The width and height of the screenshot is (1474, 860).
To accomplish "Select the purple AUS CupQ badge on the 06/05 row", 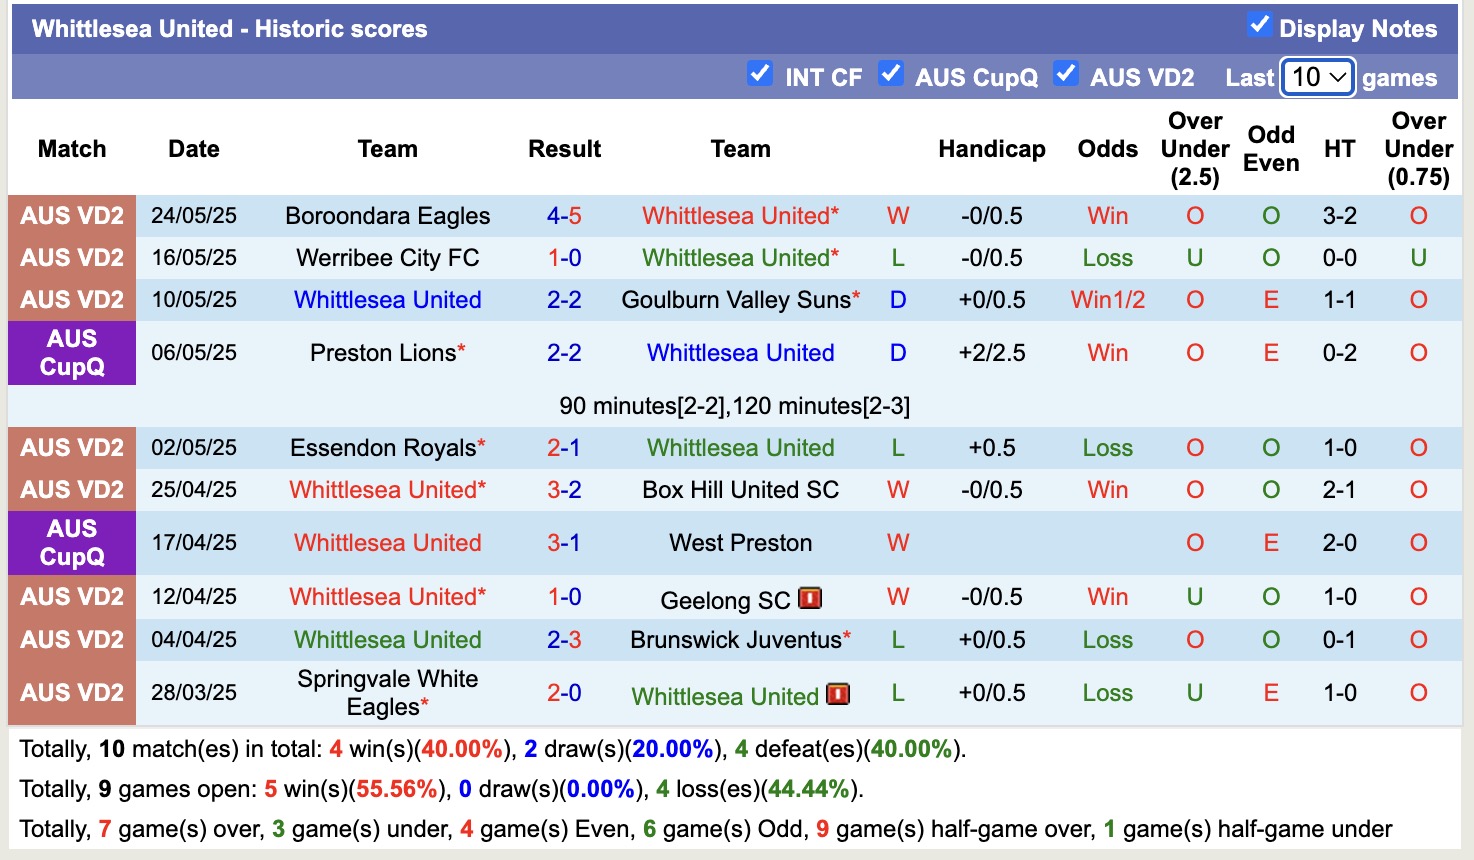I will pos(71,353).
